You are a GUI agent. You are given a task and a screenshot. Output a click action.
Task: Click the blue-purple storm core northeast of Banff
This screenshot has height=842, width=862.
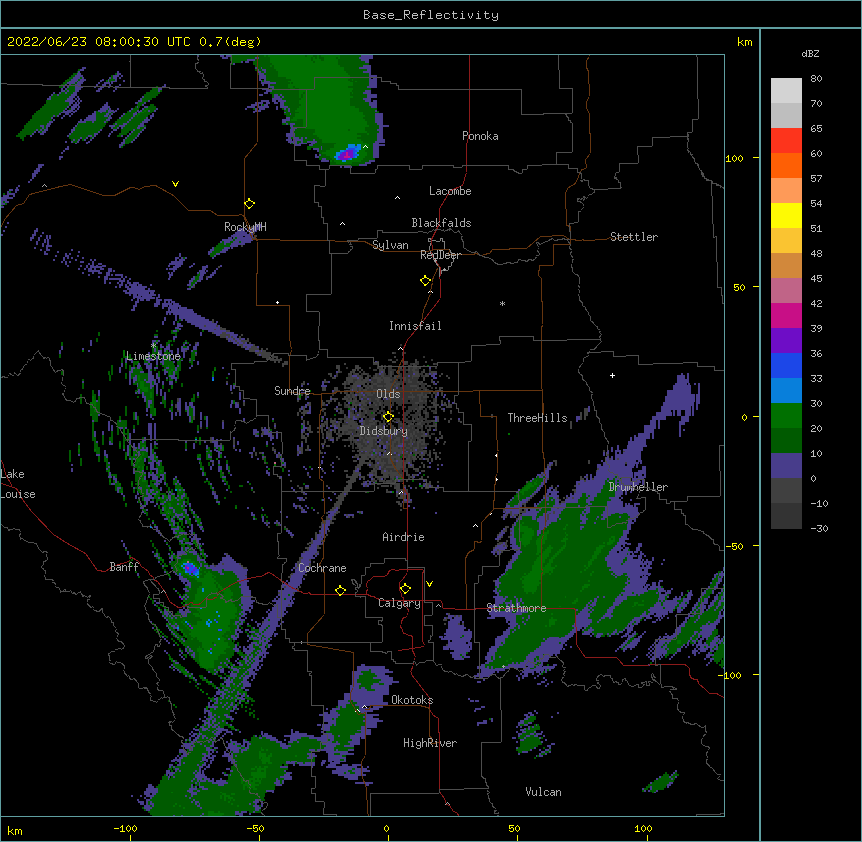point(190,568)
